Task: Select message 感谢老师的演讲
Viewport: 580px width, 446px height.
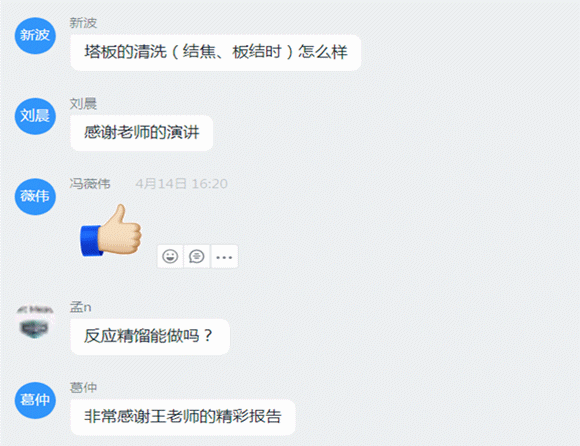Action: (142, 133)
